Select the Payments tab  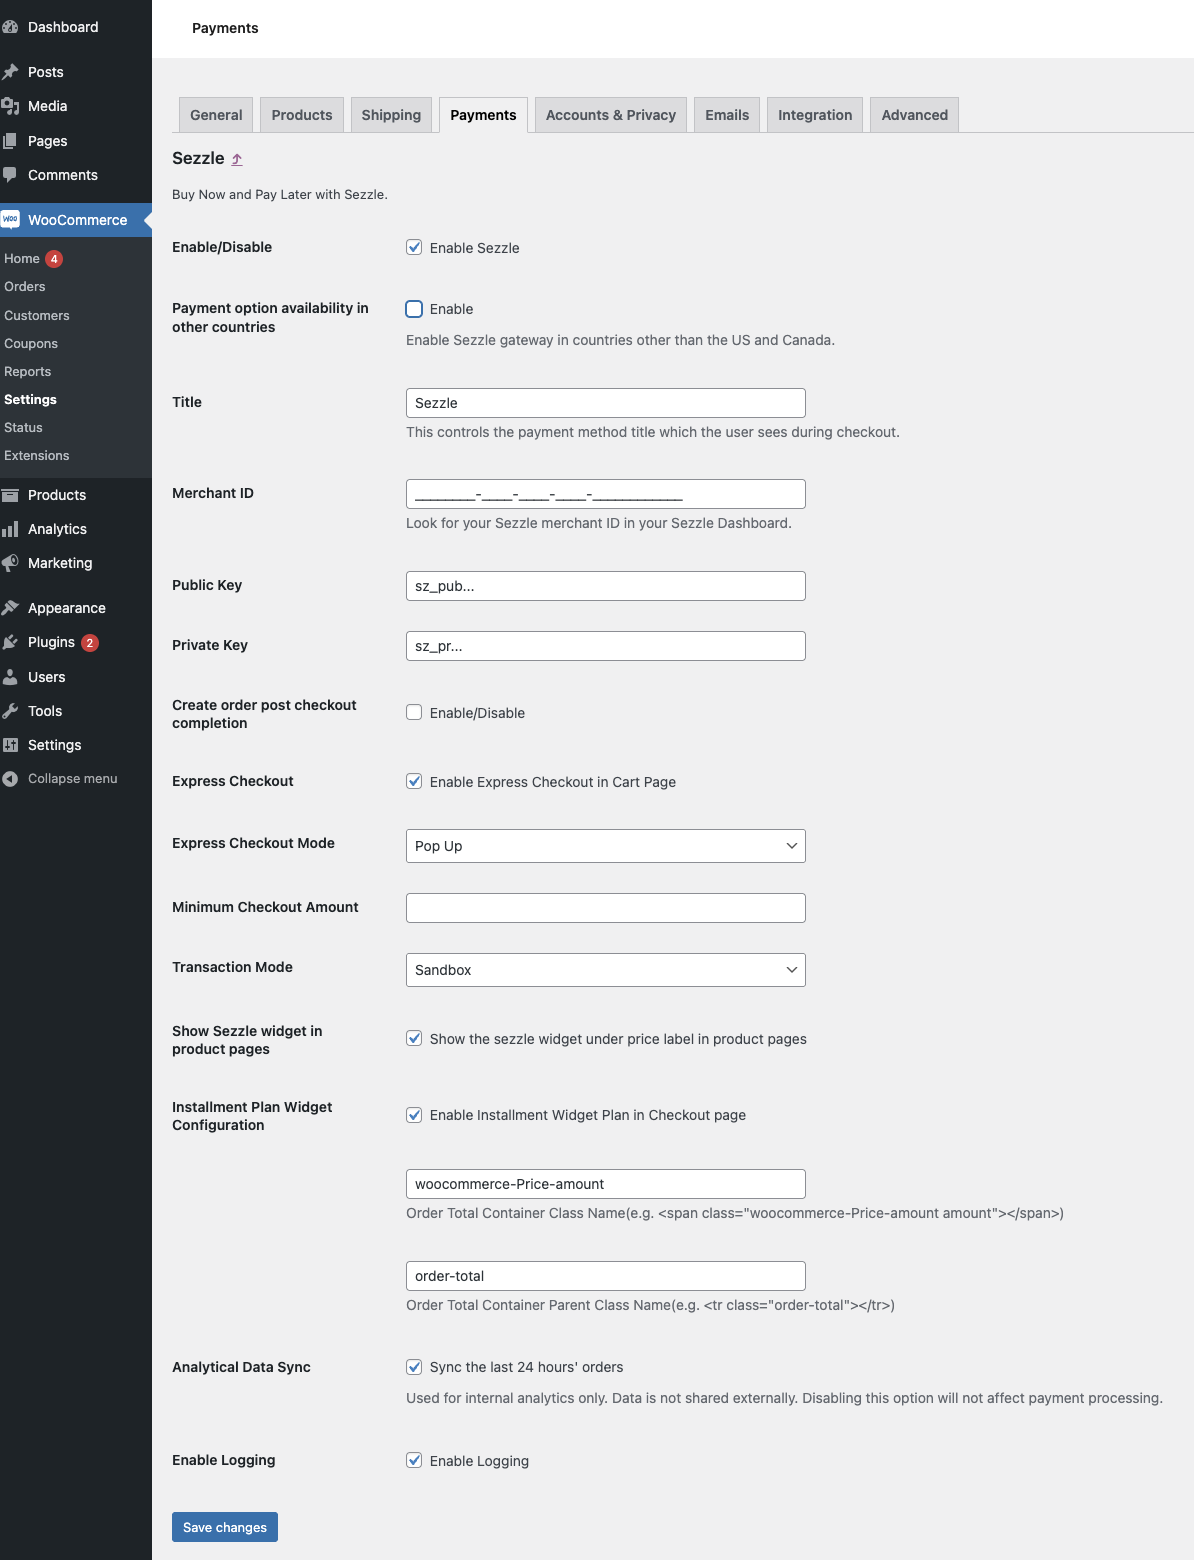click(x=483, y=115)
